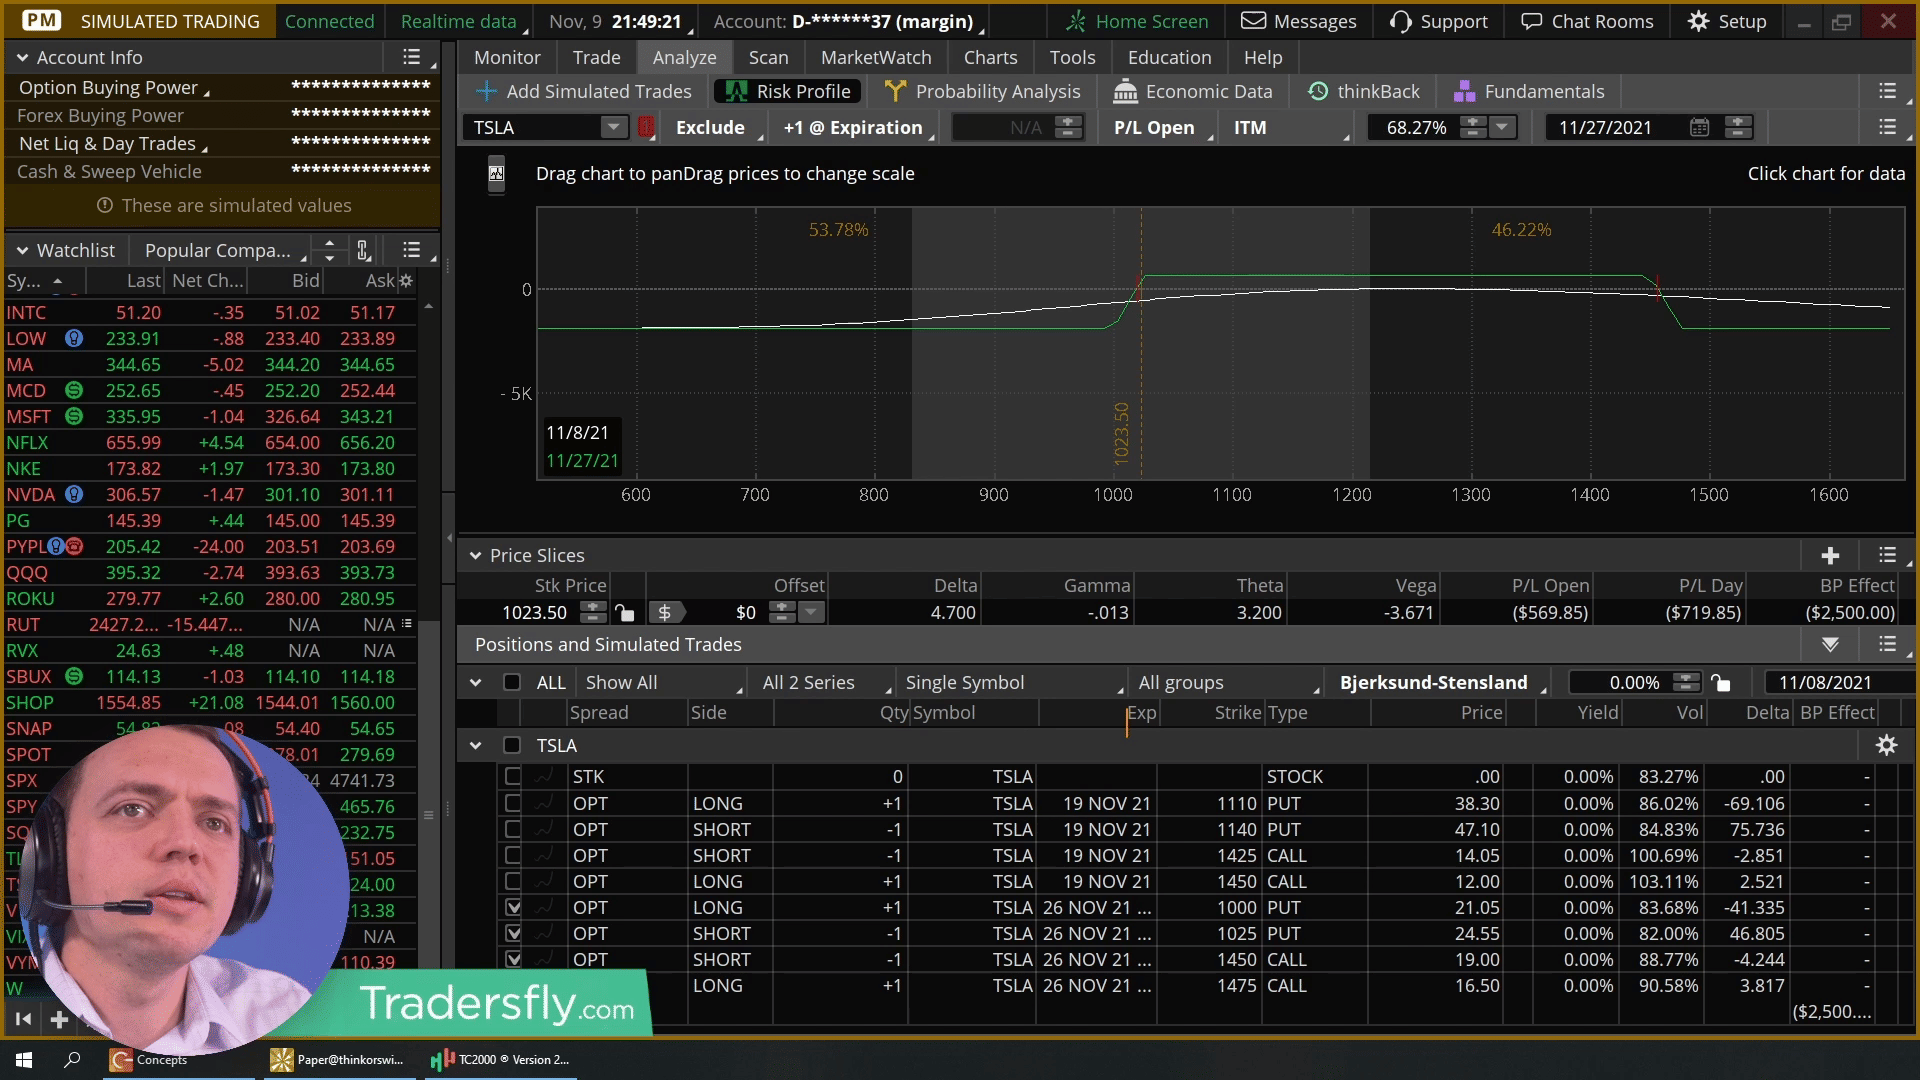
Task: Open Setup gear icon
Action: pyautogui.click(x=1698, y=21)
